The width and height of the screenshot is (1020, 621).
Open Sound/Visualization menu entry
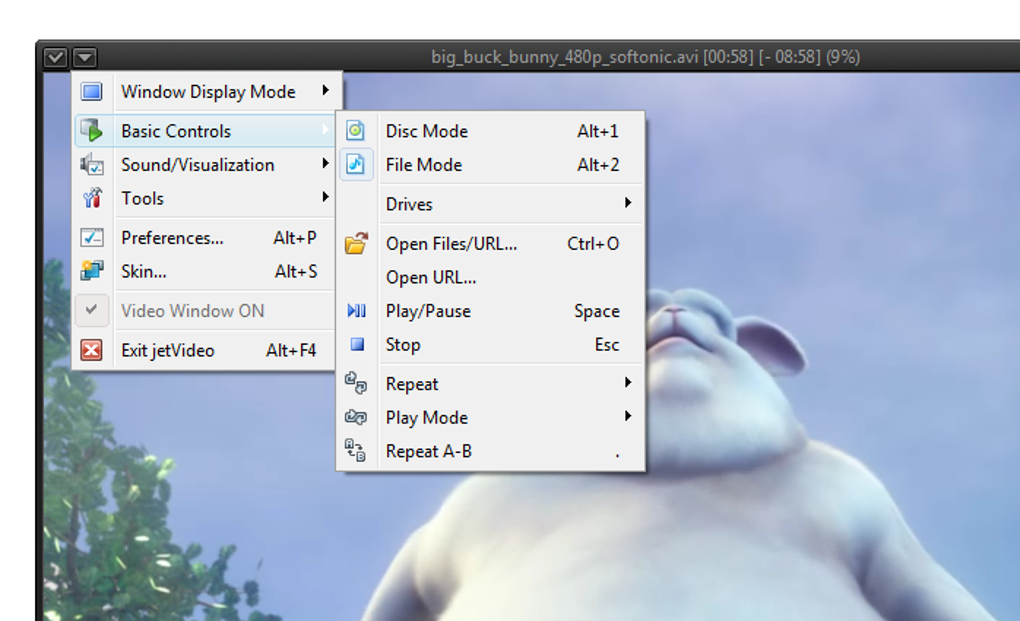[x=206, y=165]
